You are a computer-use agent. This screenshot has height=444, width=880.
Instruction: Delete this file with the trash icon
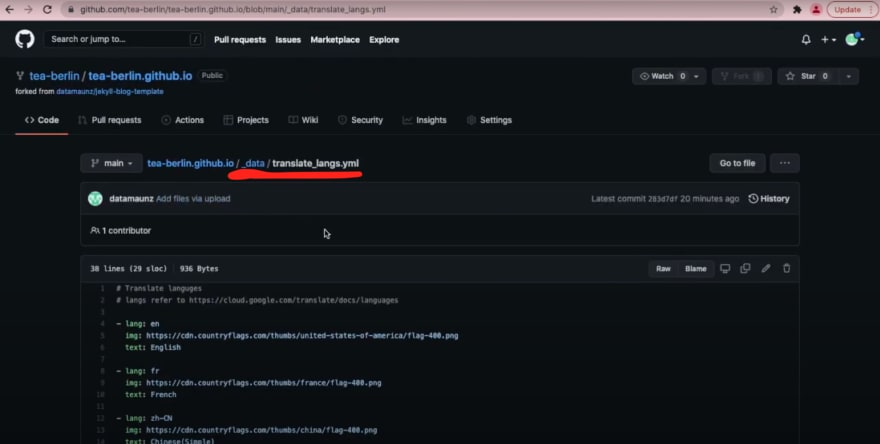click(786, 269)
